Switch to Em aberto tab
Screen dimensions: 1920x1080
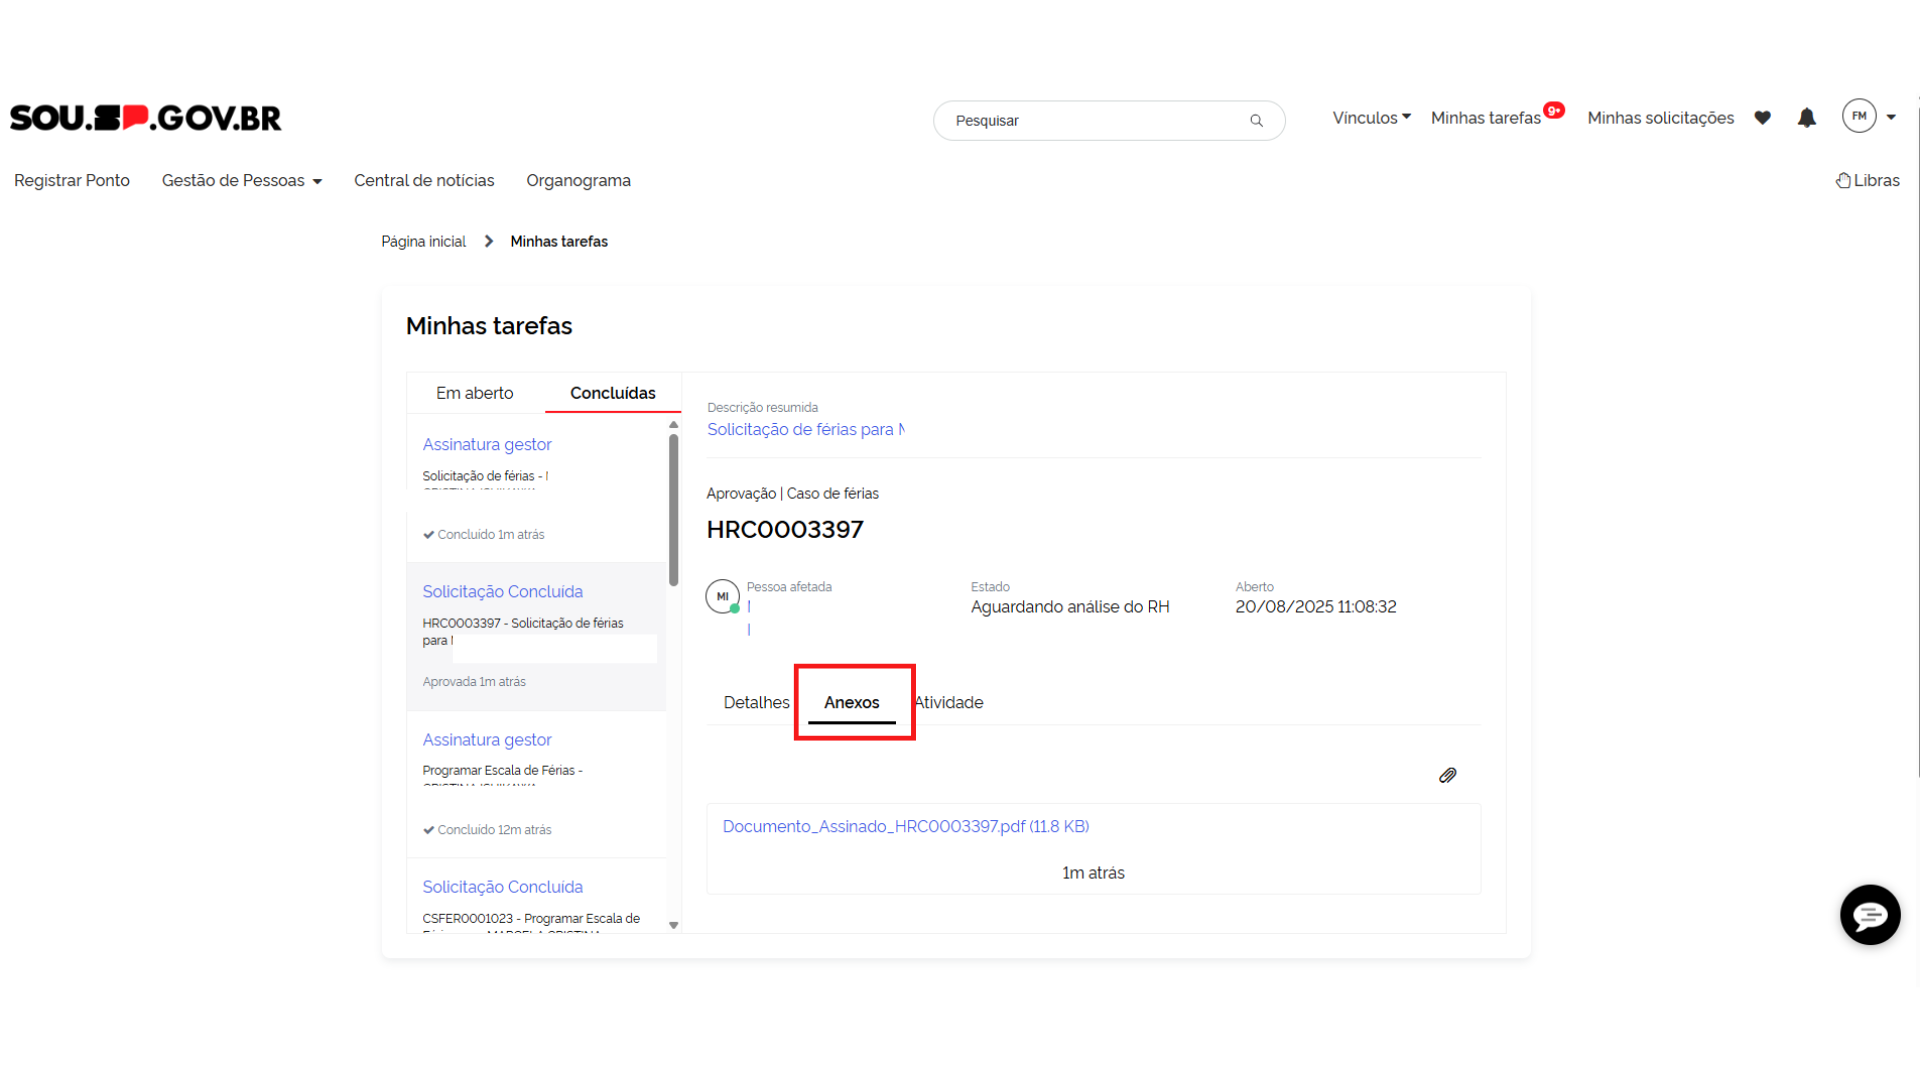point(474,393)
